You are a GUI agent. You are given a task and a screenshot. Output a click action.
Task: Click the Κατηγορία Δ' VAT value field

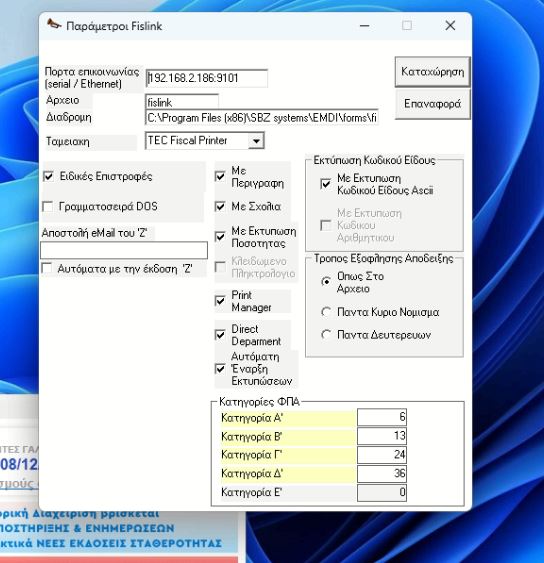[x=382, y=474]
